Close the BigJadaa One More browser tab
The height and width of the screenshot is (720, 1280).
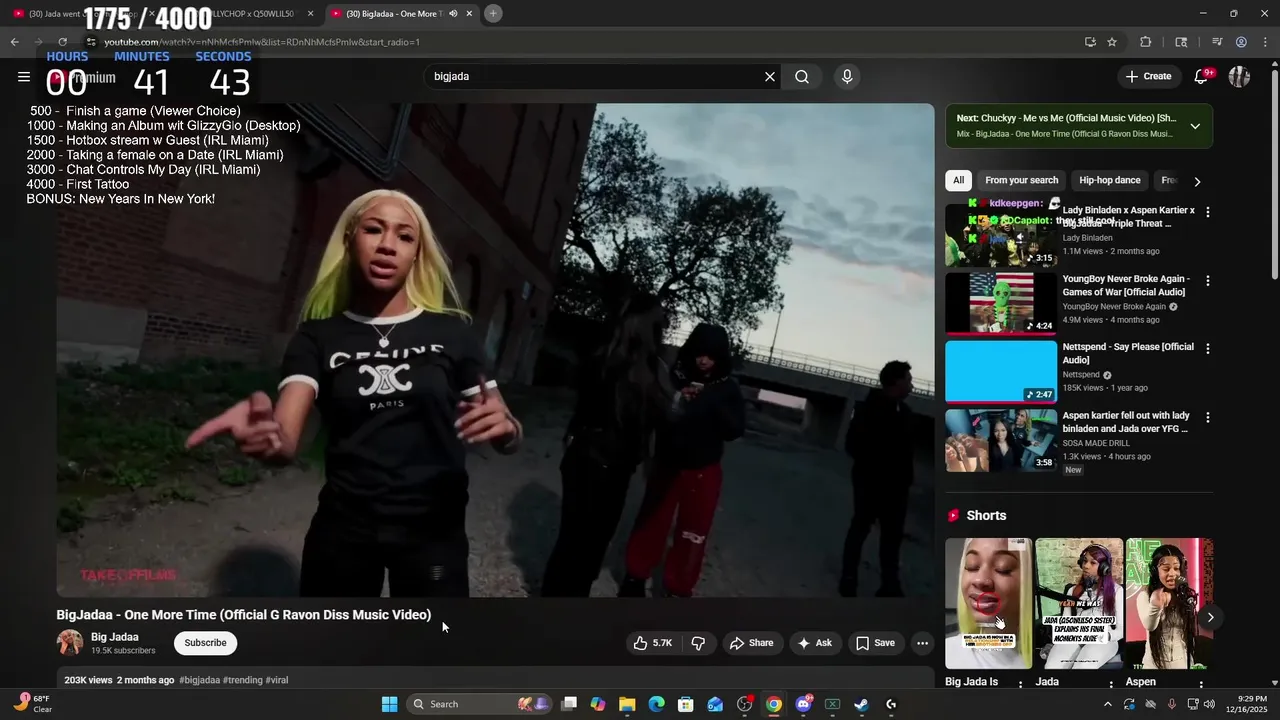[470, 13]
